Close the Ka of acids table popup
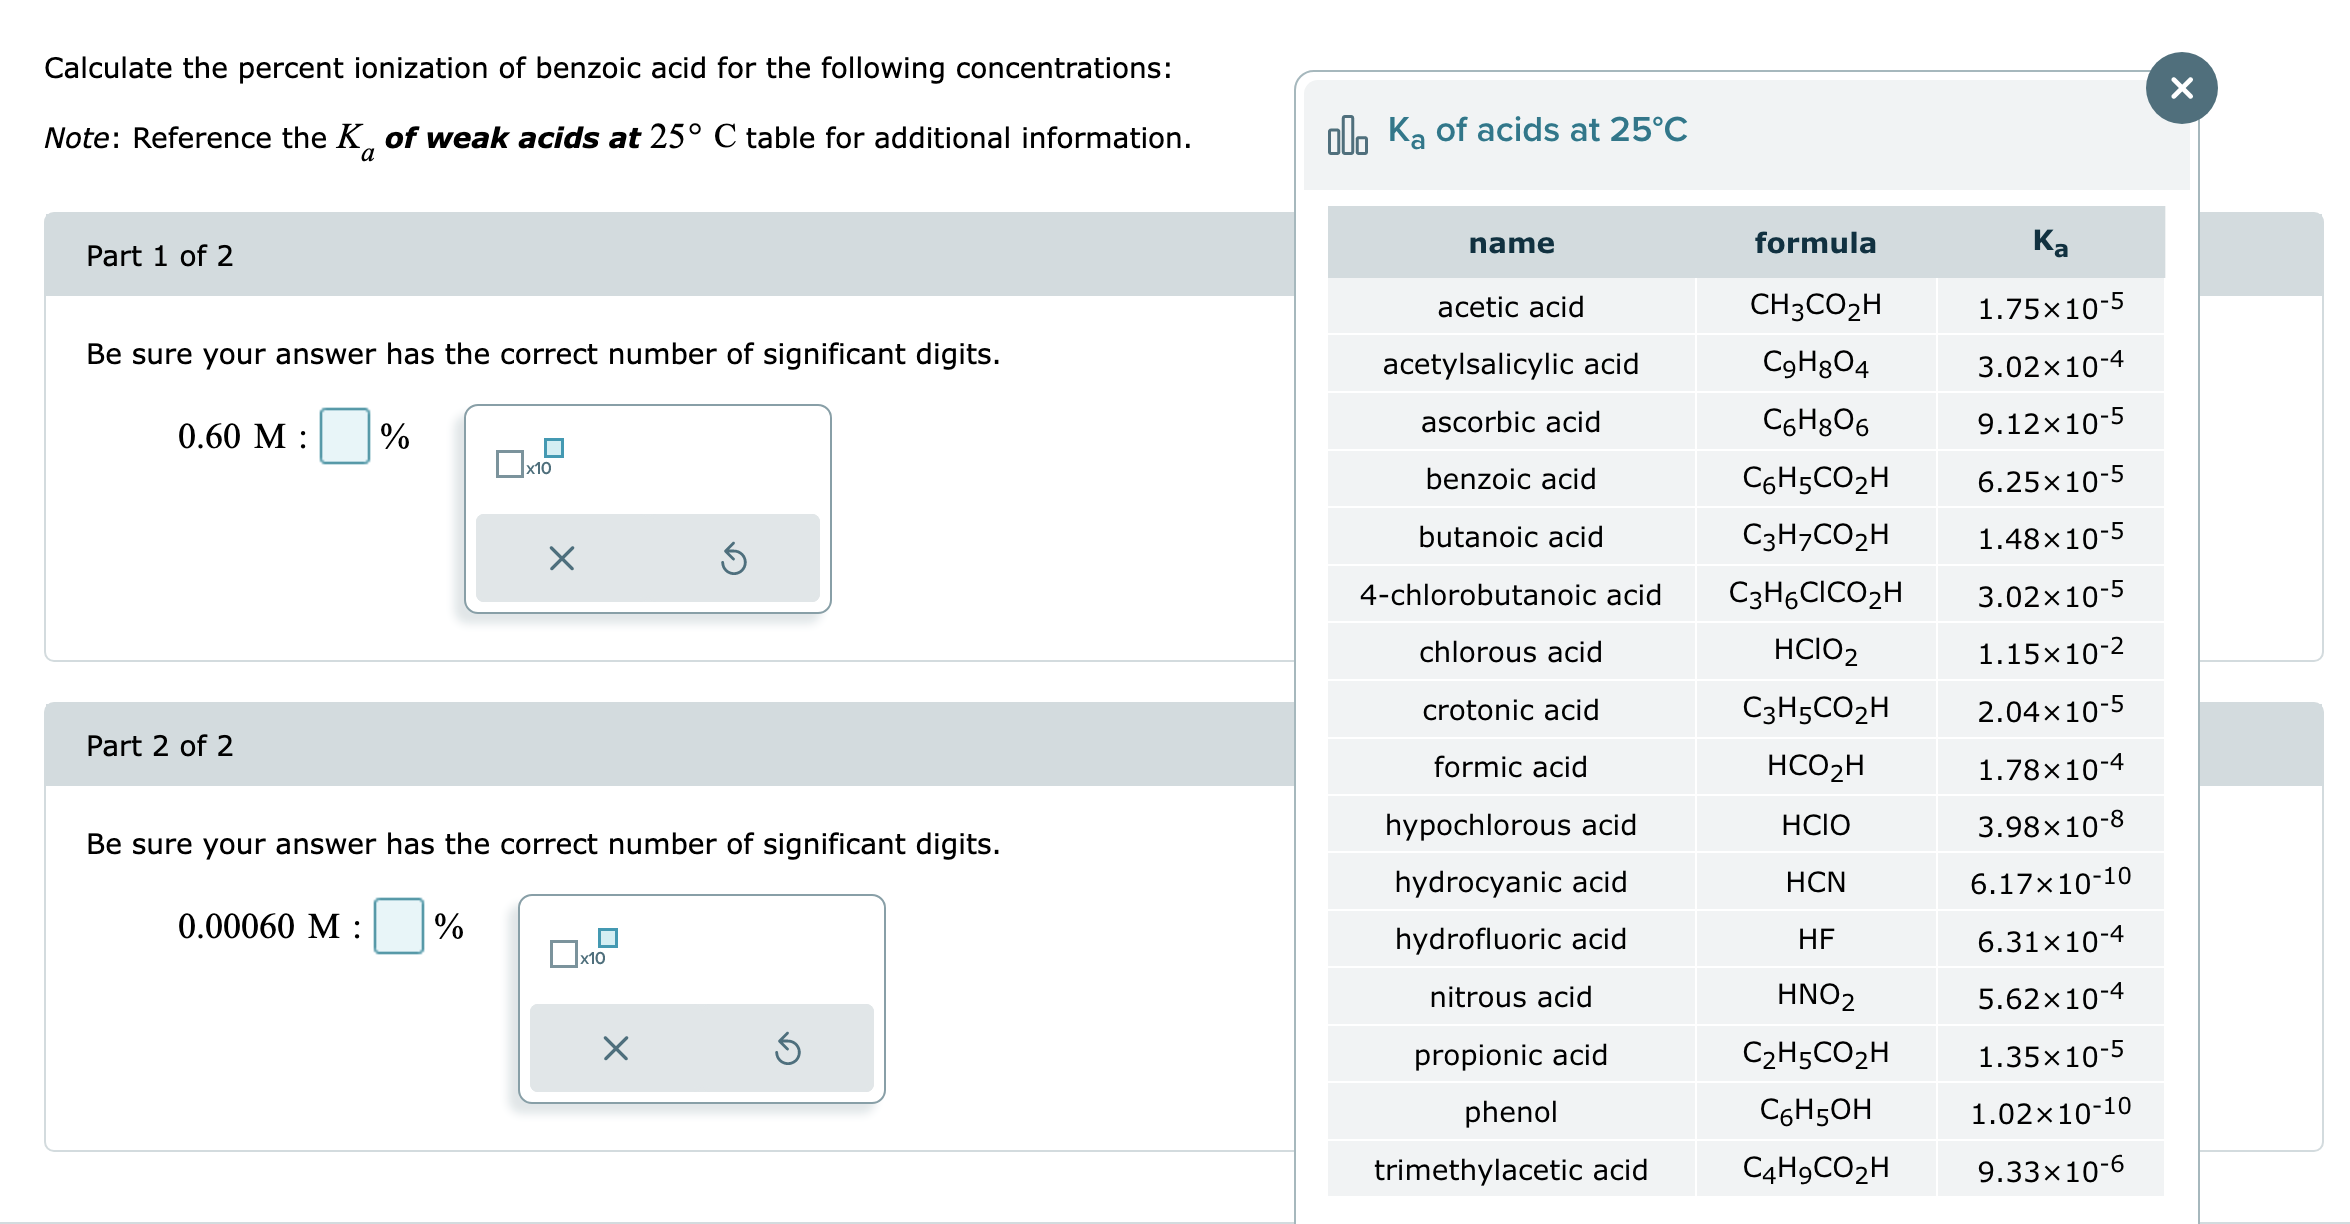The height and width of the screenshot is (1224, 2350). pos(2182,87)
